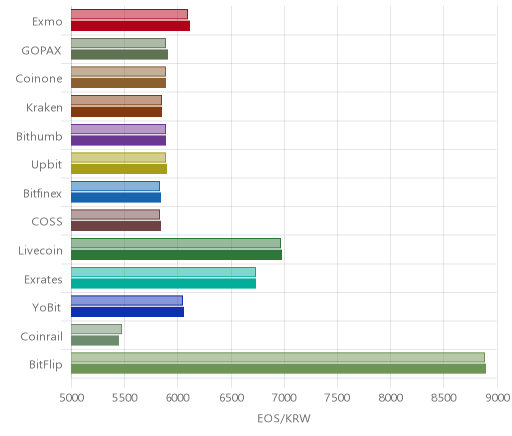This screenshot has width=512, height=436.
Task: Select the light green BitFlip upper bar
Action: 278,357
